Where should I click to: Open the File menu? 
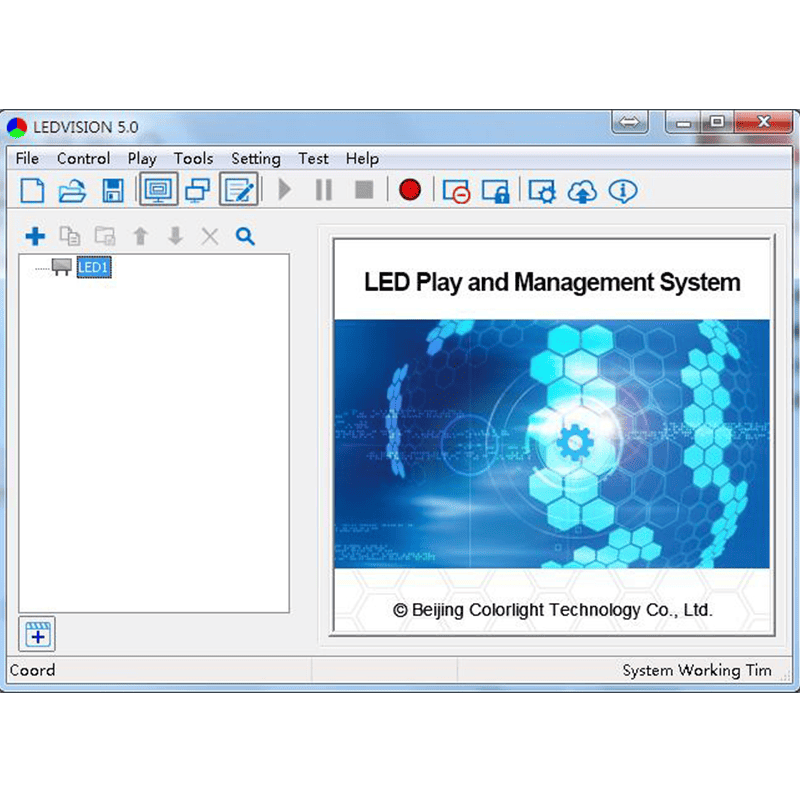tap(27, 159)
